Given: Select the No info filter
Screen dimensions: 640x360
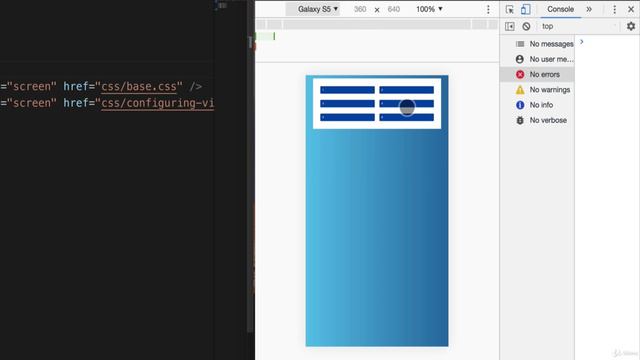Looking at the screenshot, I should (537, 105).
